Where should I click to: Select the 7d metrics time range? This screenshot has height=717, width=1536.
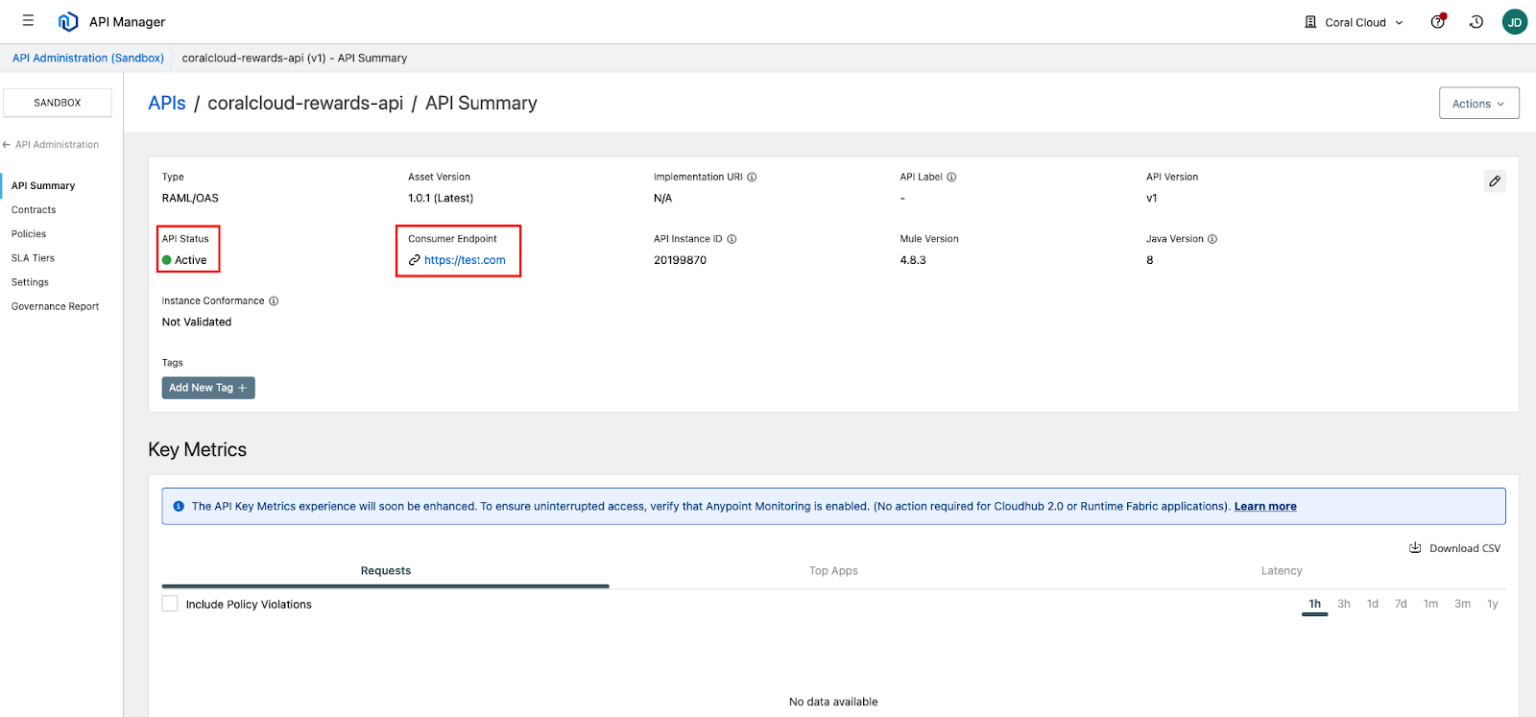pyautogui.click(x=1400, y=604)
